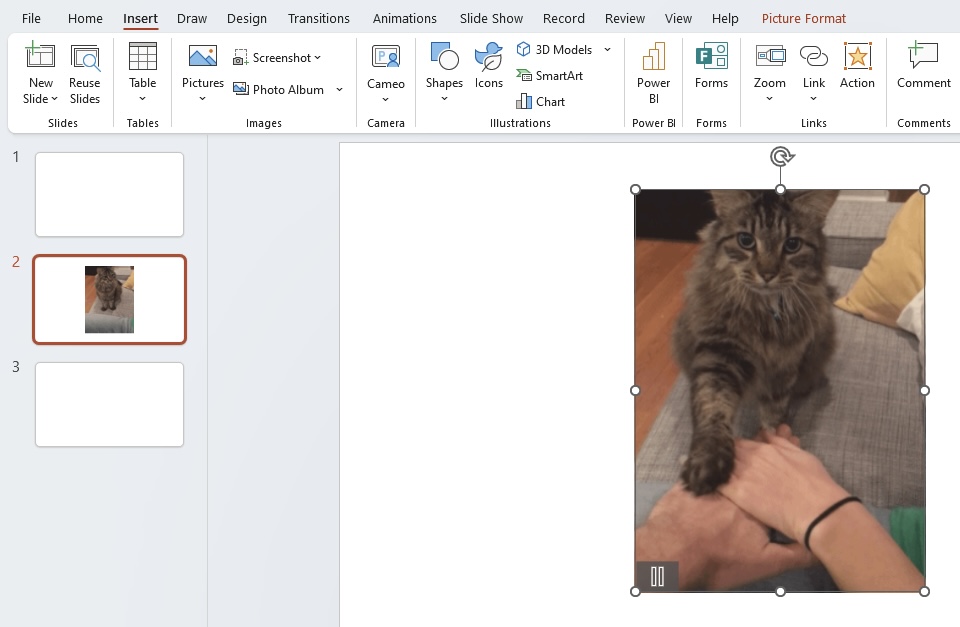This screenshot has width=960, height=627.
Task: Add an Action to the picture
Action: [x=857, y=66]
